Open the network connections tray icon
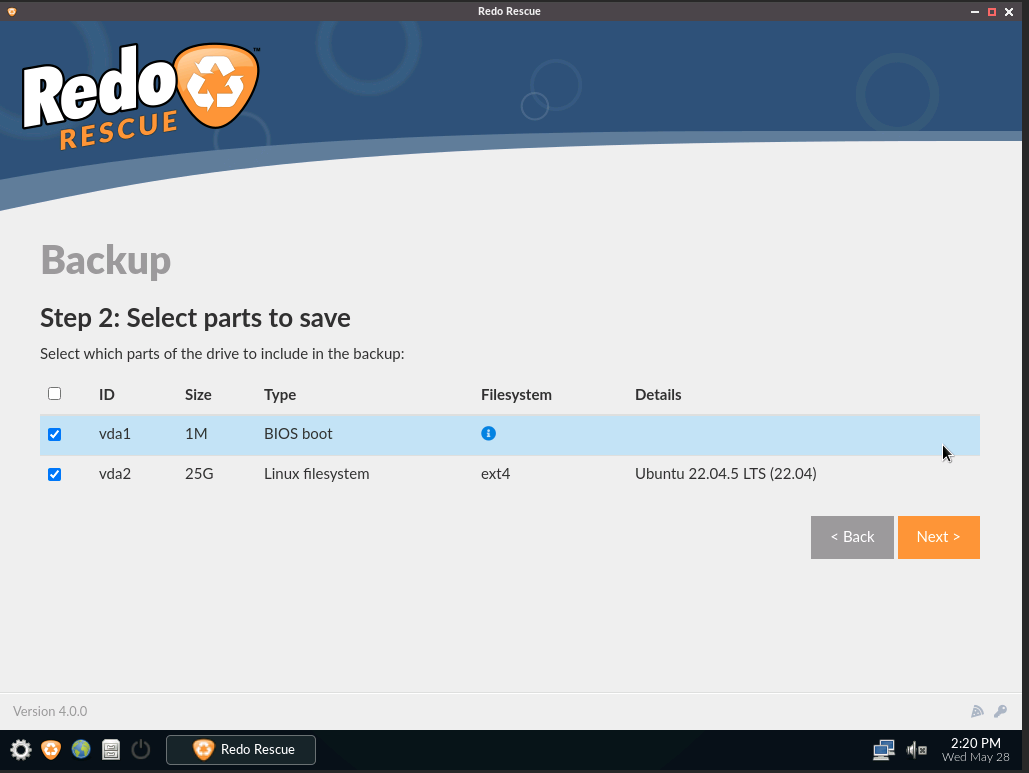The height and width of the screenshot is (773, 1029). pyautogui.click(x=883, y=749)
